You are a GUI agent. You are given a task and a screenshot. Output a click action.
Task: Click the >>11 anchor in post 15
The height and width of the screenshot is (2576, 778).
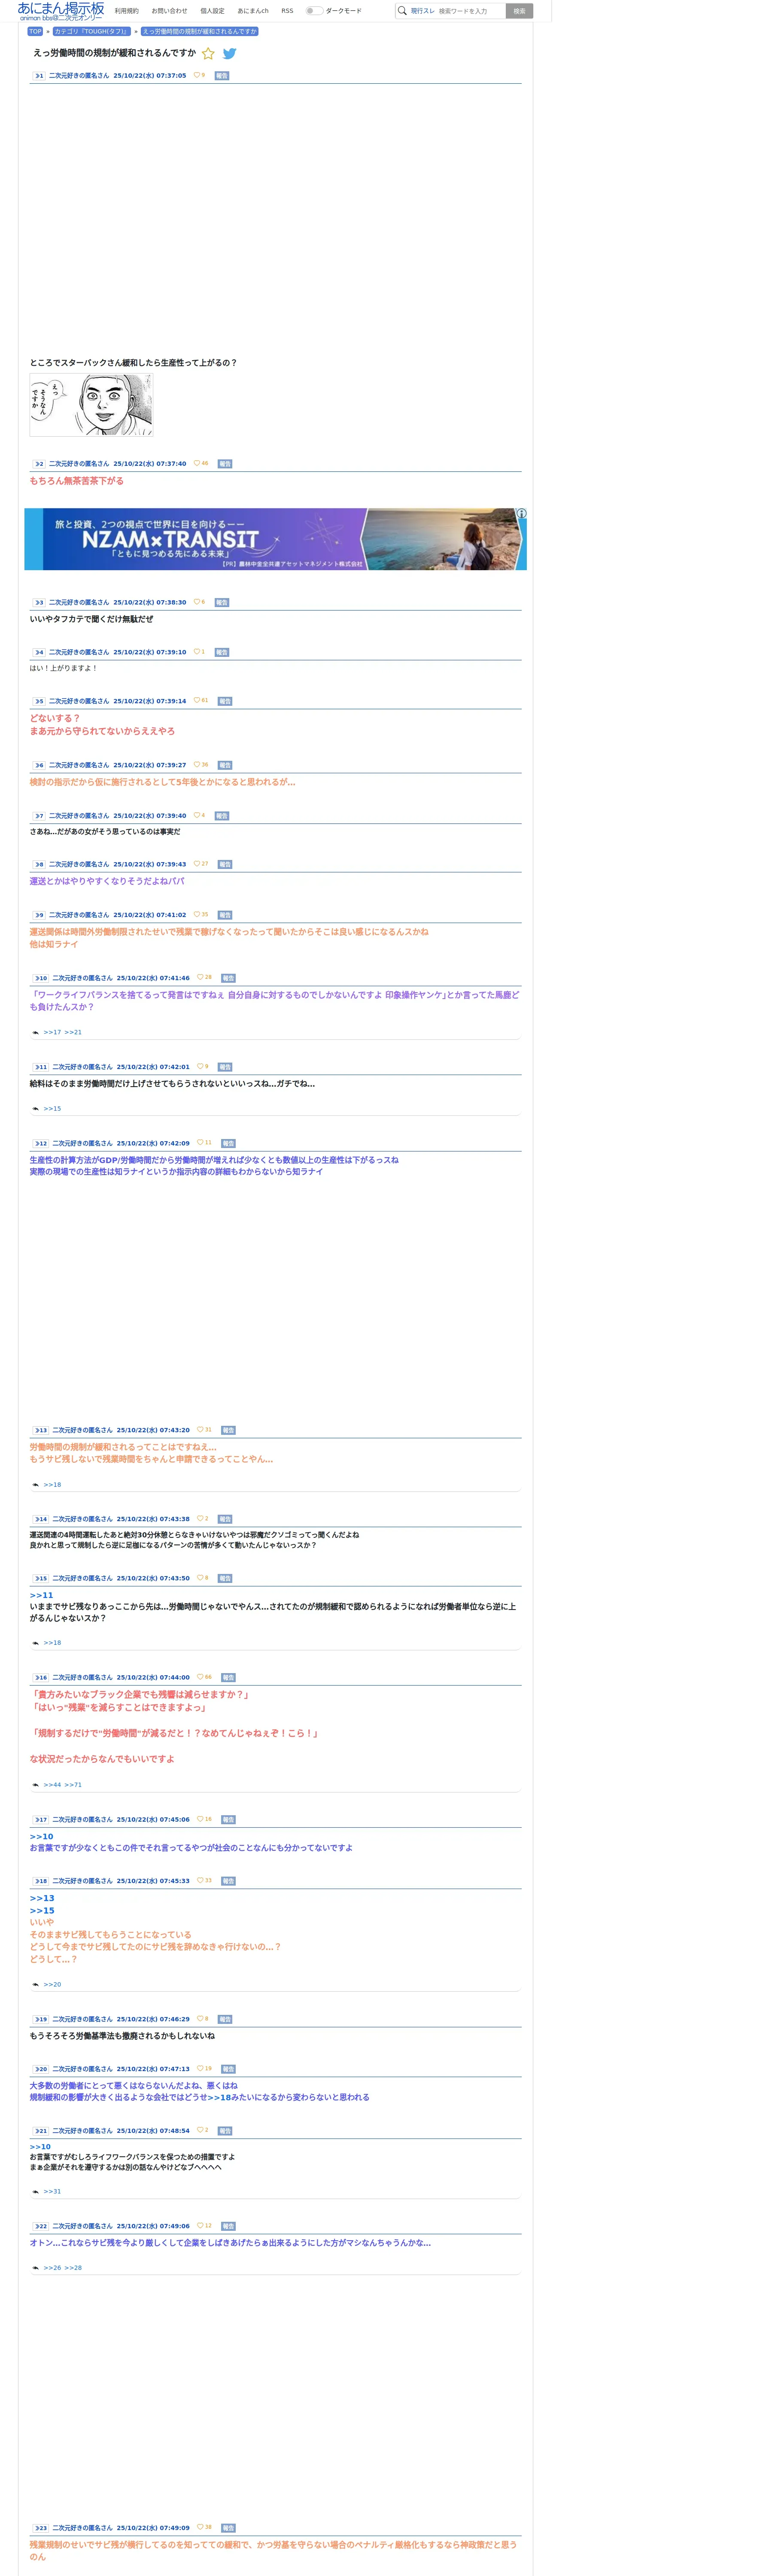41,1595
